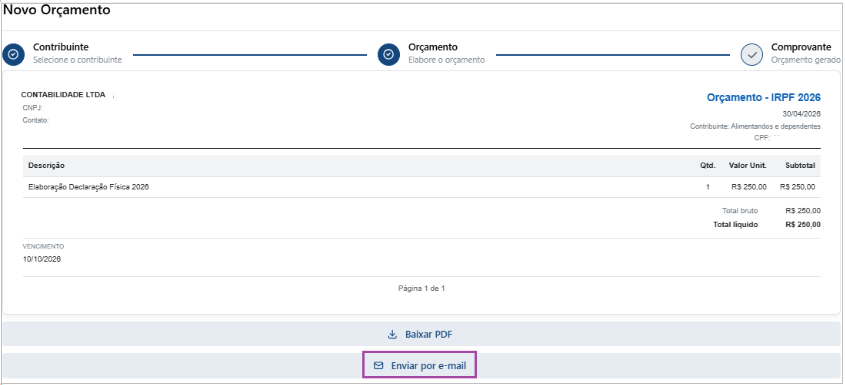The width and height of the screenshot is (845, 385).
Task: Click the 'Descrição' column header
Action: tap(46, 165)
